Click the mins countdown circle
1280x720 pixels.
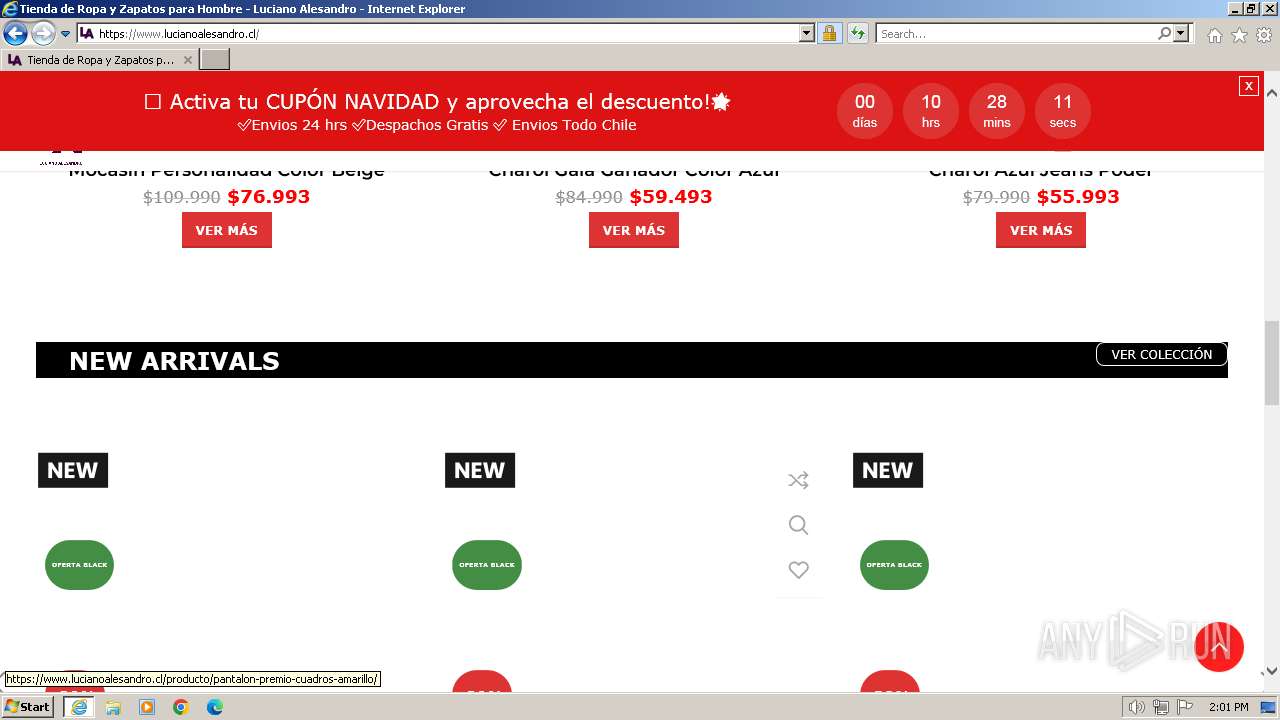pyautogui.click(x=997, y=111)
